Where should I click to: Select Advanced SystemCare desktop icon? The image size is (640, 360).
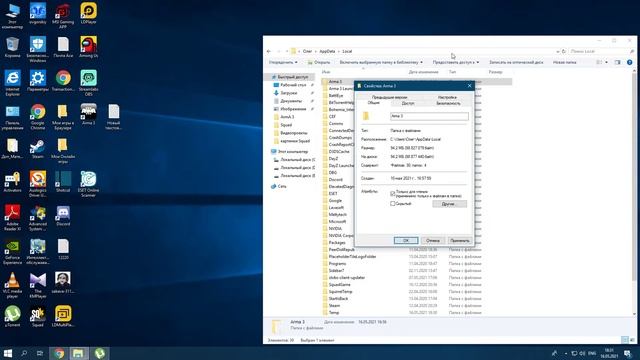tap(38, 218)
